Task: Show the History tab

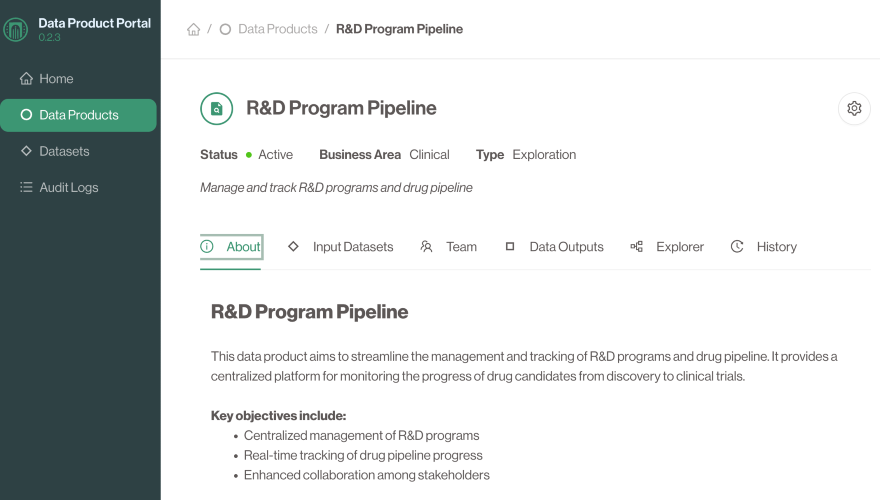Action: pyautogui.click(x=764, y=247)
